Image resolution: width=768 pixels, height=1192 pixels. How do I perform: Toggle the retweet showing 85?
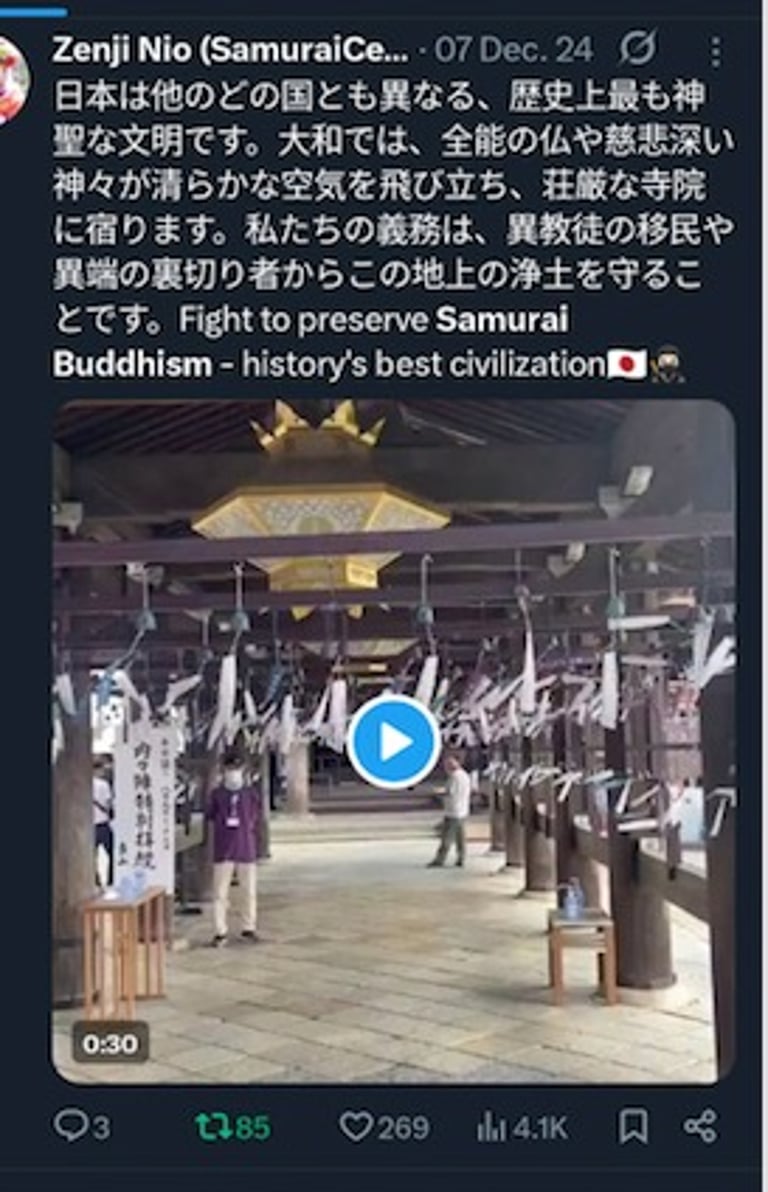coord(233,1127)
